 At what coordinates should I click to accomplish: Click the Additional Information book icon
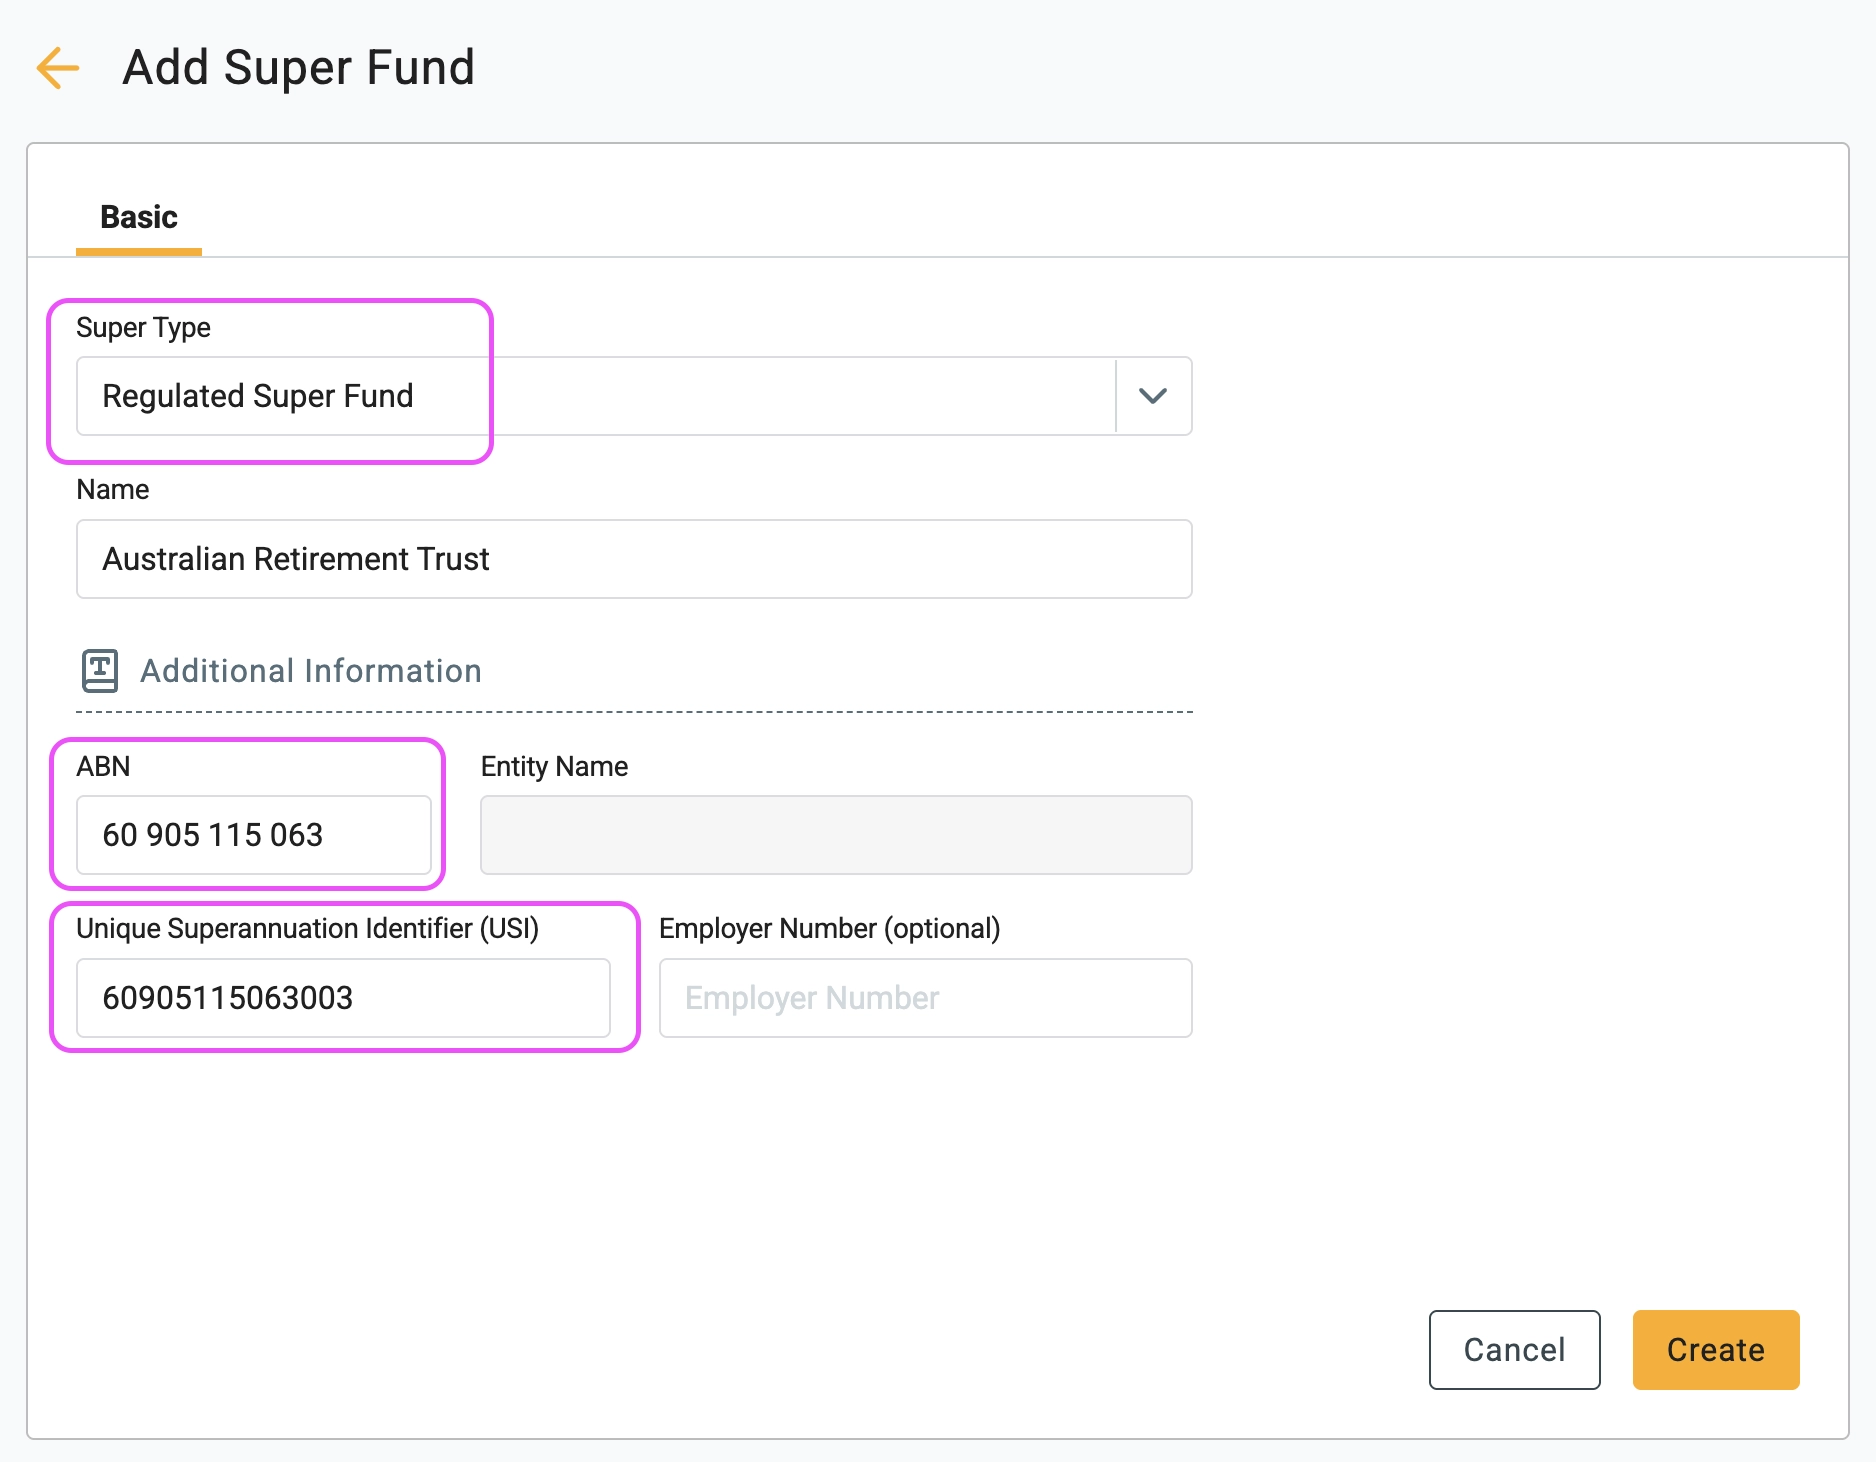tap(100, 671)
